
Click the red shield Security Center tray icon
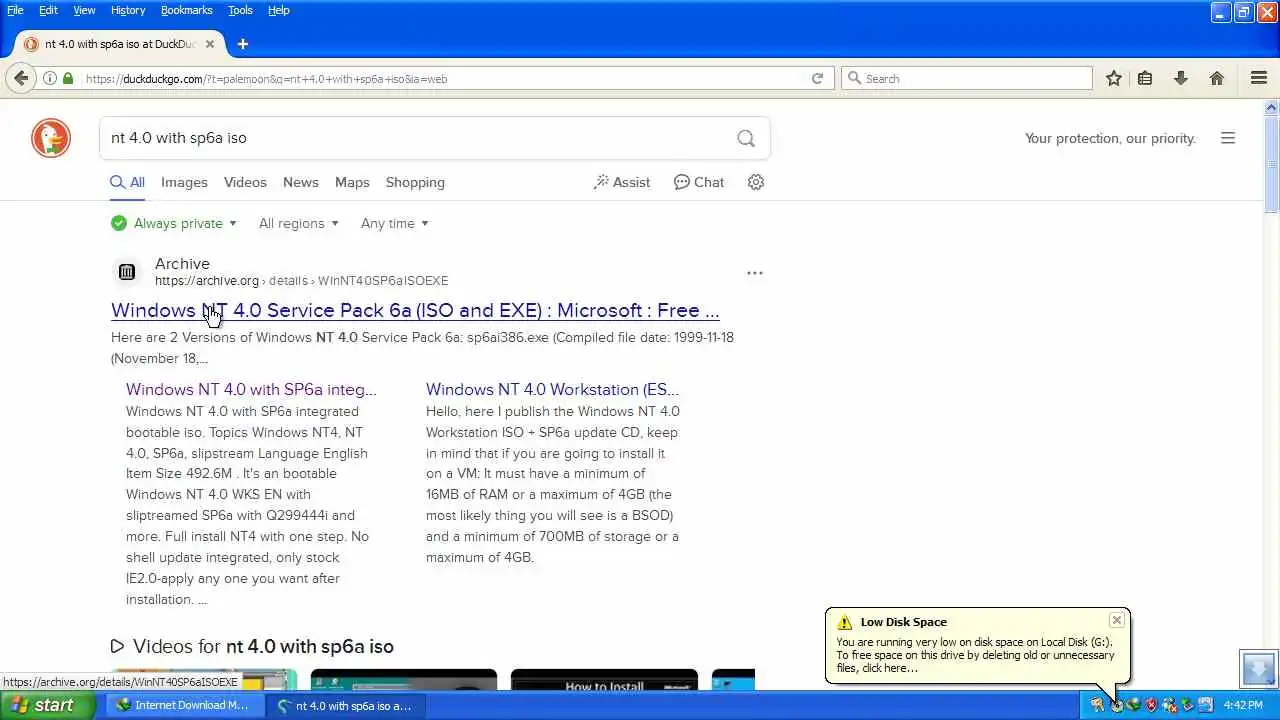[1151, 705]
